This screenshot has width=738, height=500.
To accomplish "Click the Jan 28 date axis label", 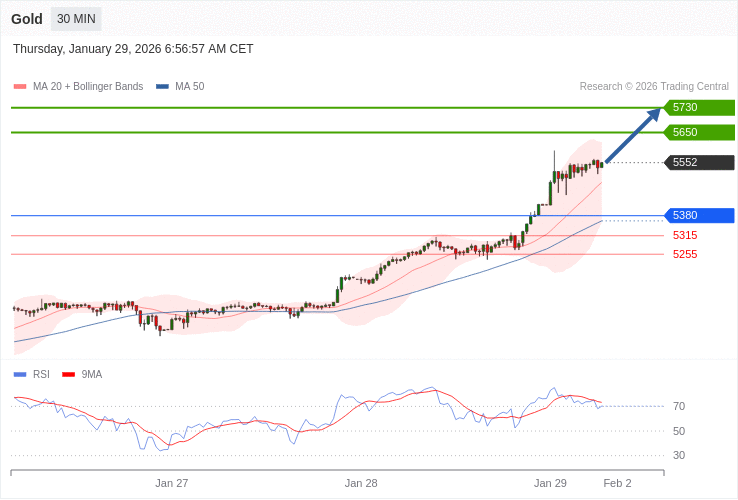I will pyautogui.click(x=361, y=483).
